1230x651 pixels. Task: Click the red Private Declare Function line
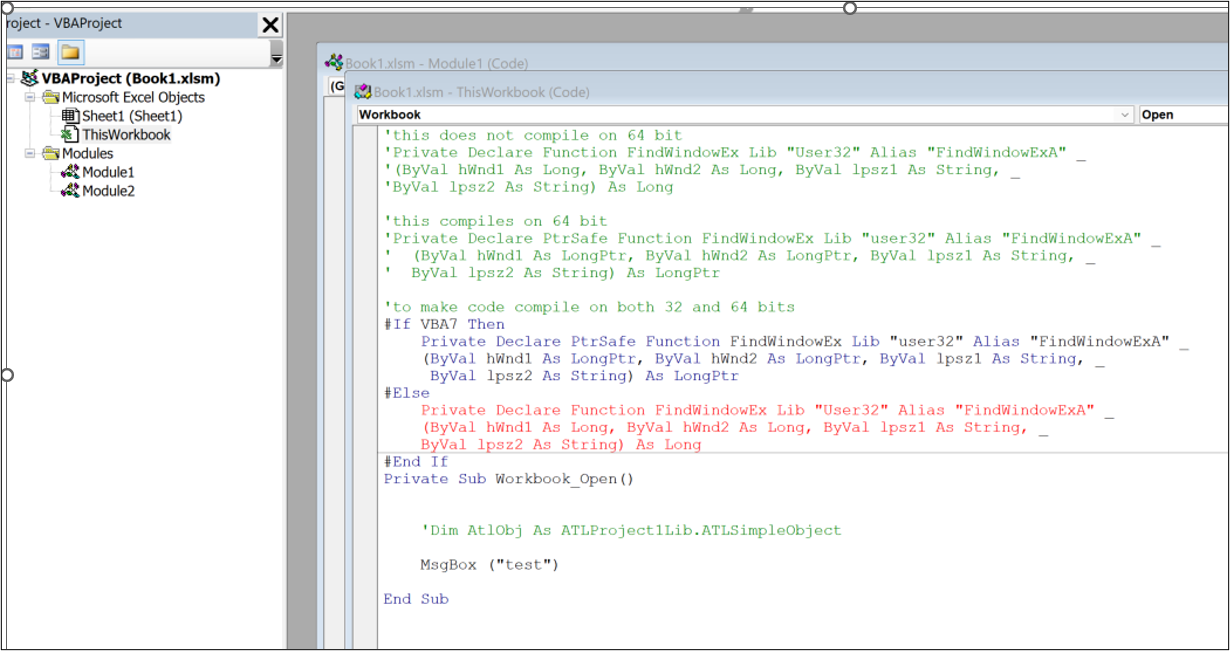pos(768,410)
